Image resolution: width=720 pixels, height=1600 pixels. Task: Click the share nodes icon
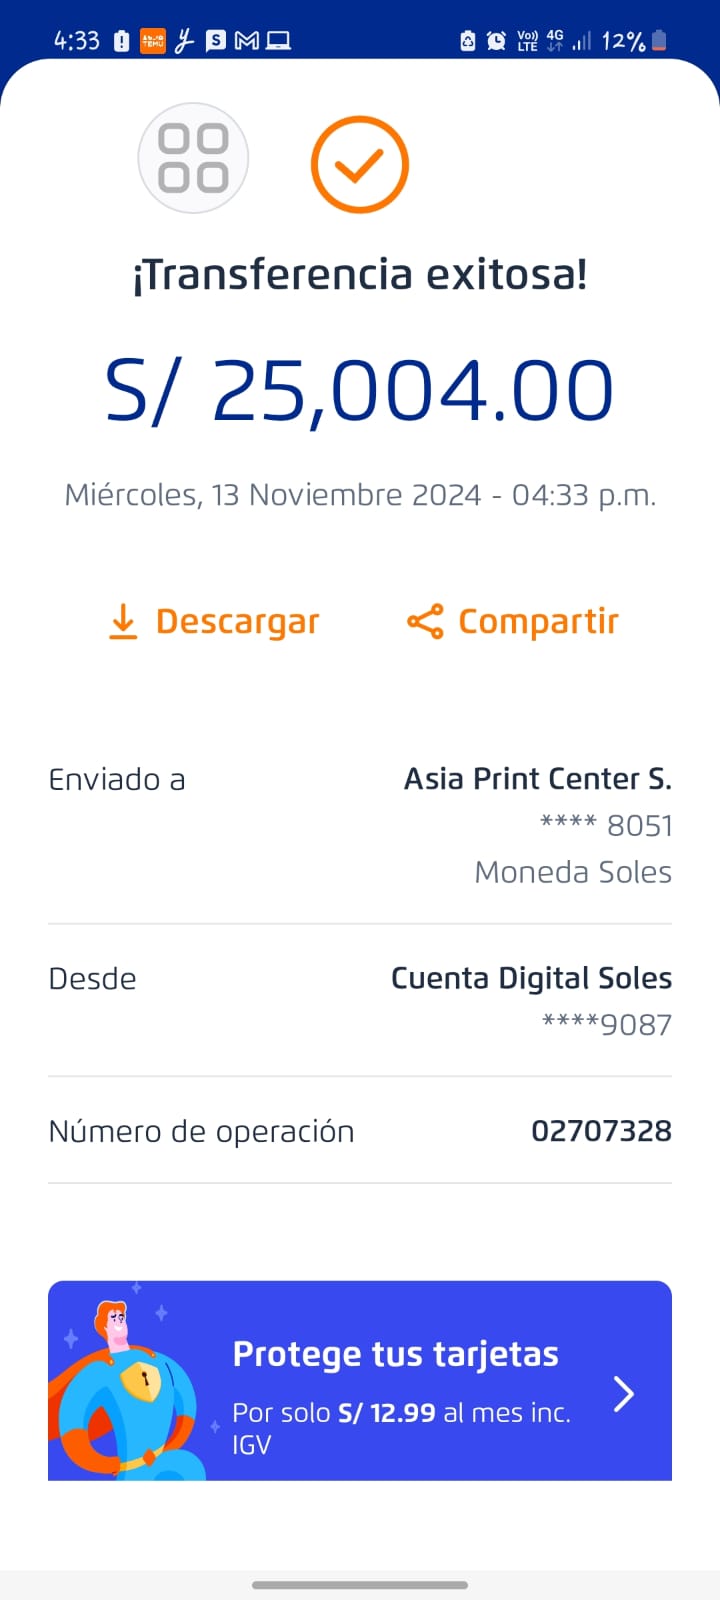[x=425, y=621]
